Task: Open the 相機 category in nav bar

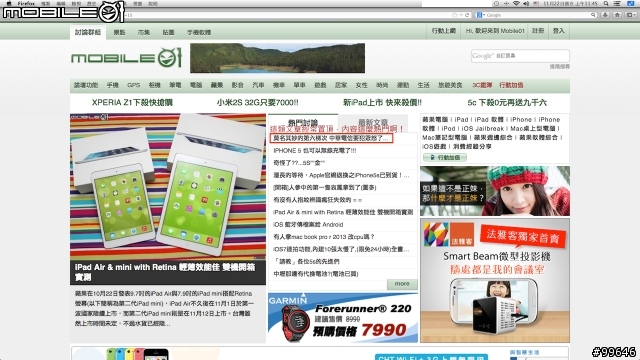Action: tap(154, 85)
